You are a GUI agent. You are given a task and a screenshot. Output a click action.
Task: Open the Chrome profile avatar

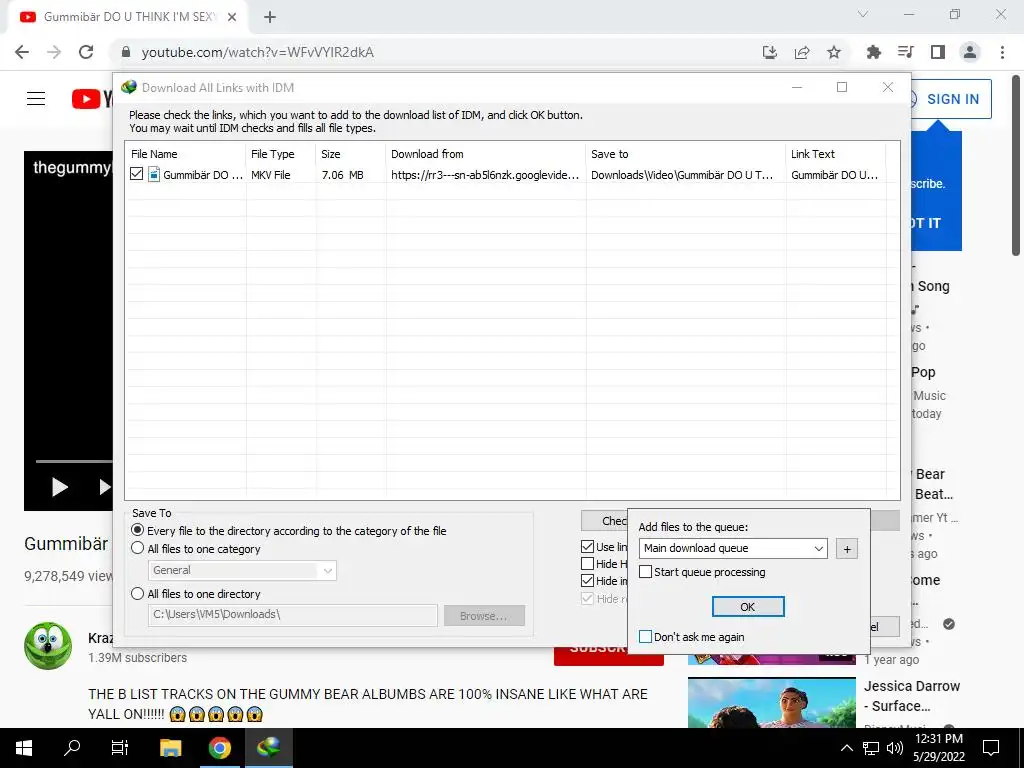[x=970, y=52]
